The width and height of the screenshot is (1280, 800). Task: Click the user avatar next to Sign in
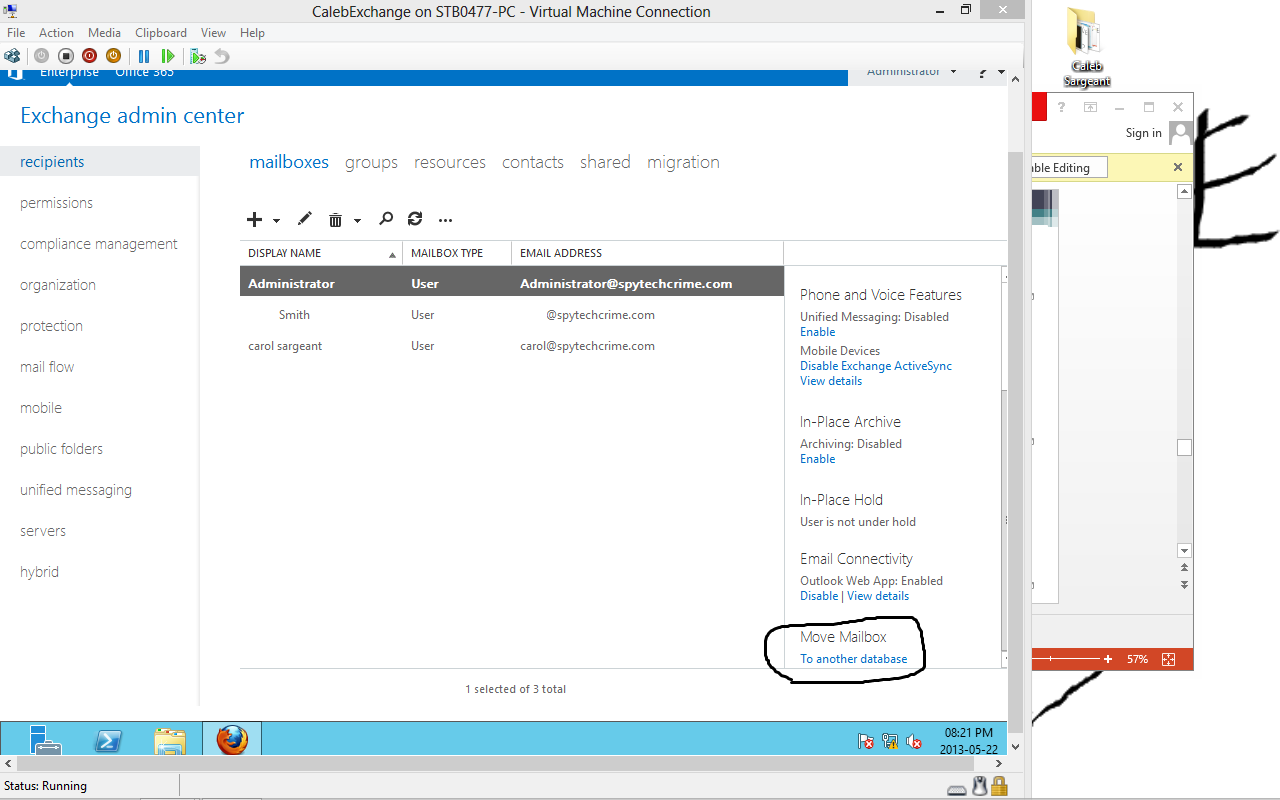(x=1180, y=133)
